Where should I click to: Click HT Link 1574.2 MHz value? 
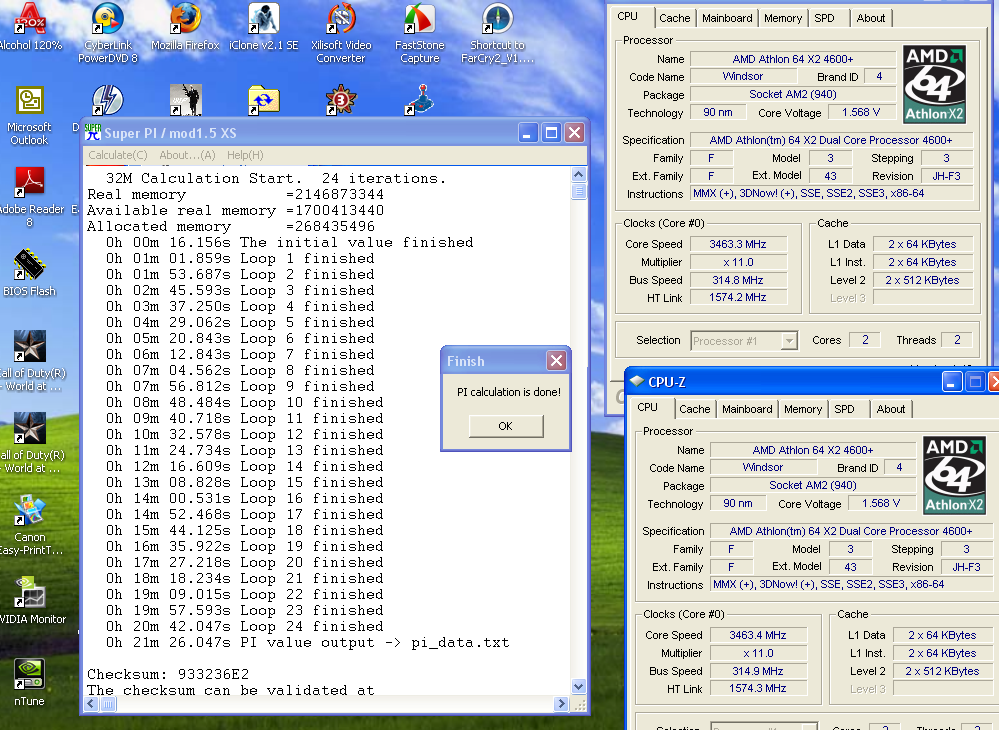pos(738,297)
